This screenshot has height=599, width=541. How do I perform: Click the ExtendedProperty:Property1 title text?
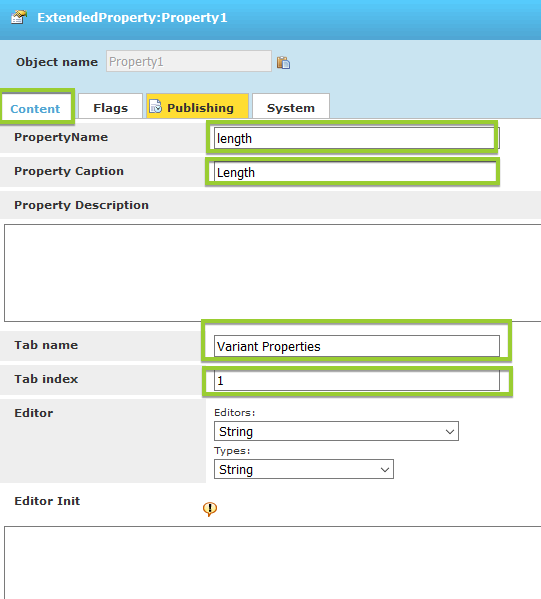tap(132, 18)
